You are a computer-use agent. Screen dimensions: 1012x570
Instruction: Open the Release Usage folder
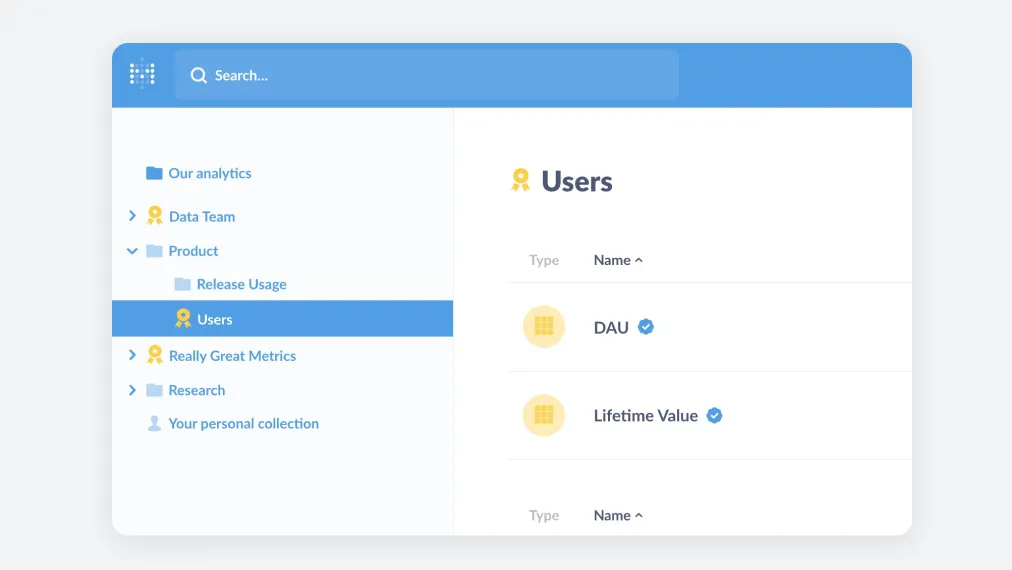coord(241,284)
